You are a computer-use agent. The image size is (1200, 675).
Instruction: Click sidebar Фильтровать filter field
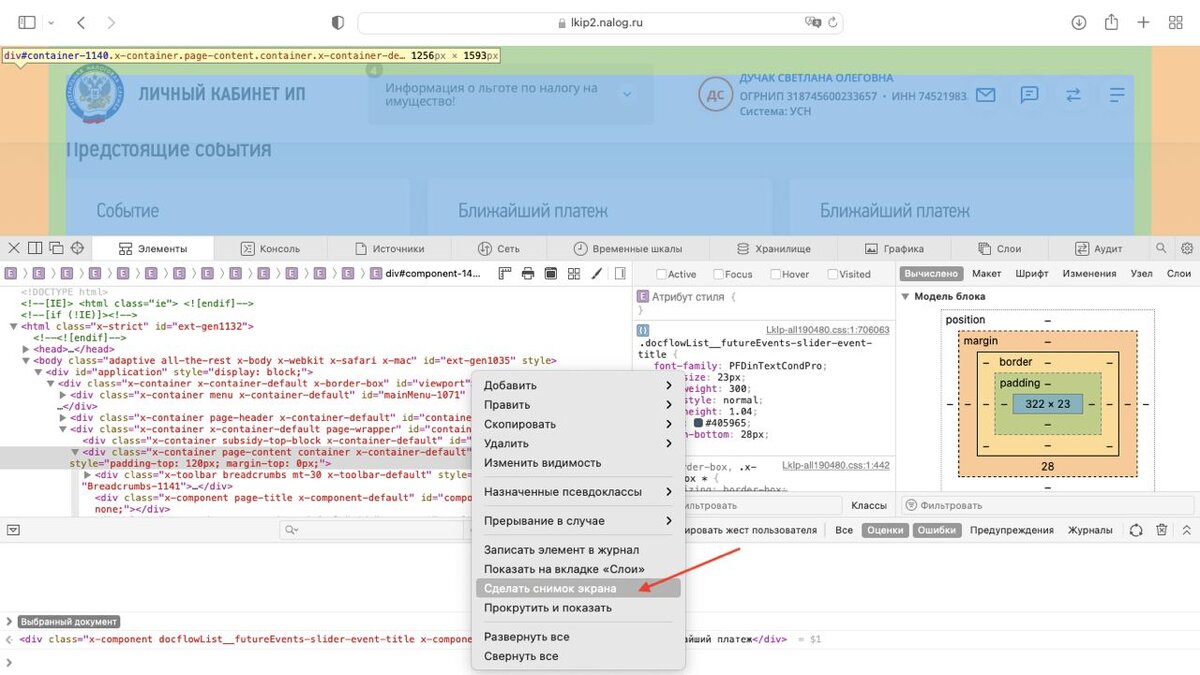pyautogui.click(x=1047, y=505)
